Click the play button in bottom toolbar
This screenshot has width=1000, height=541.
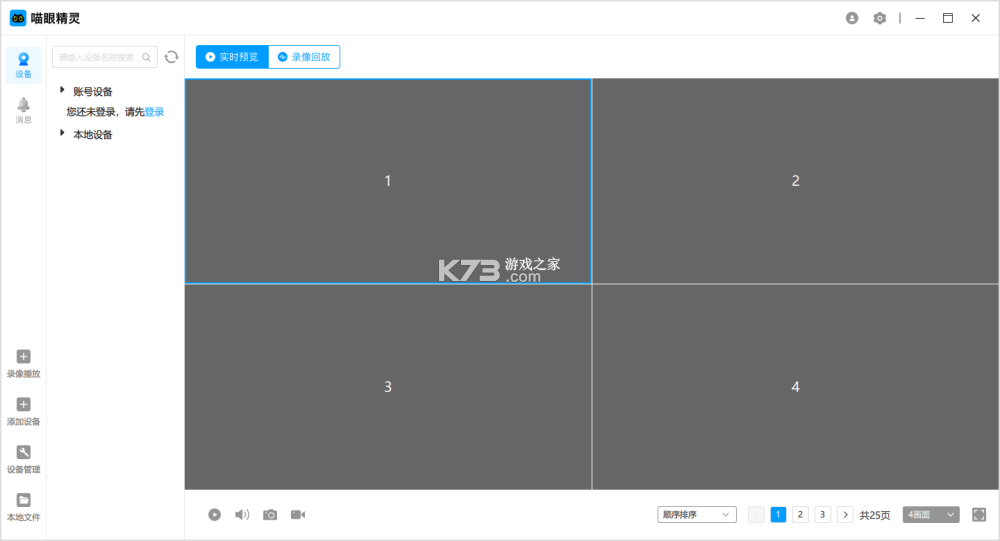point(214,514)
